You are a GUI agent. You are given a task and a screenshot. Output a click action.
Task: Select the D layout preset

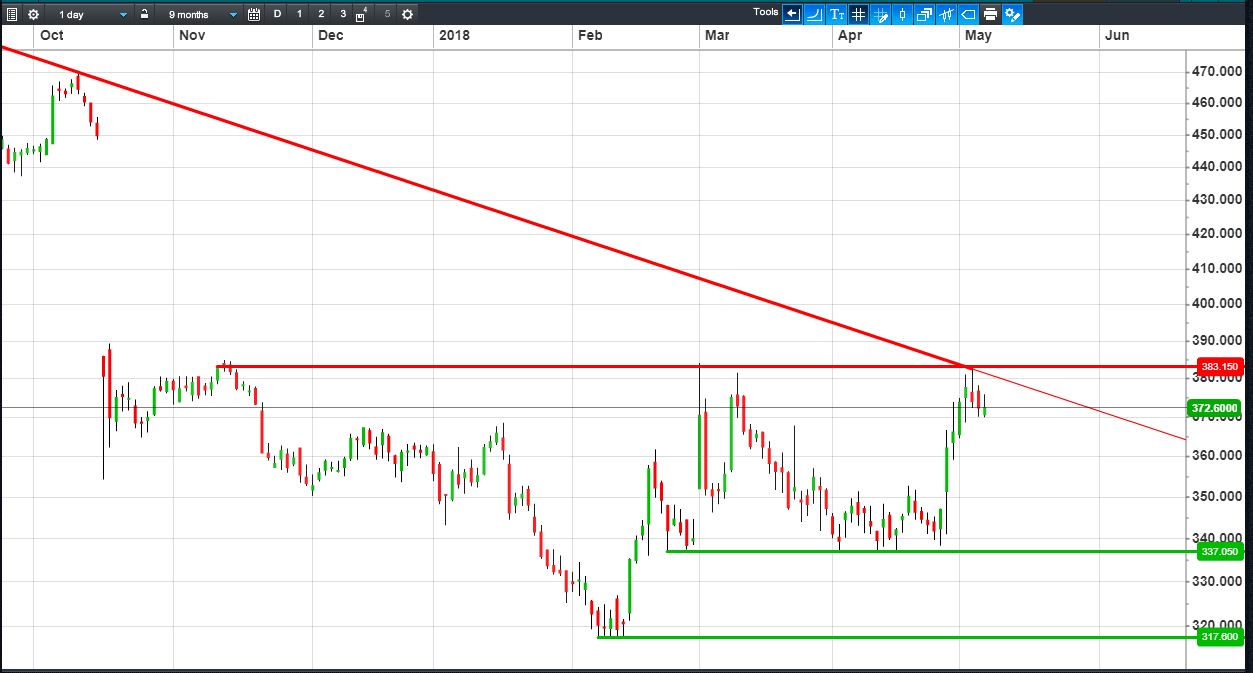(x=277, y=14)
